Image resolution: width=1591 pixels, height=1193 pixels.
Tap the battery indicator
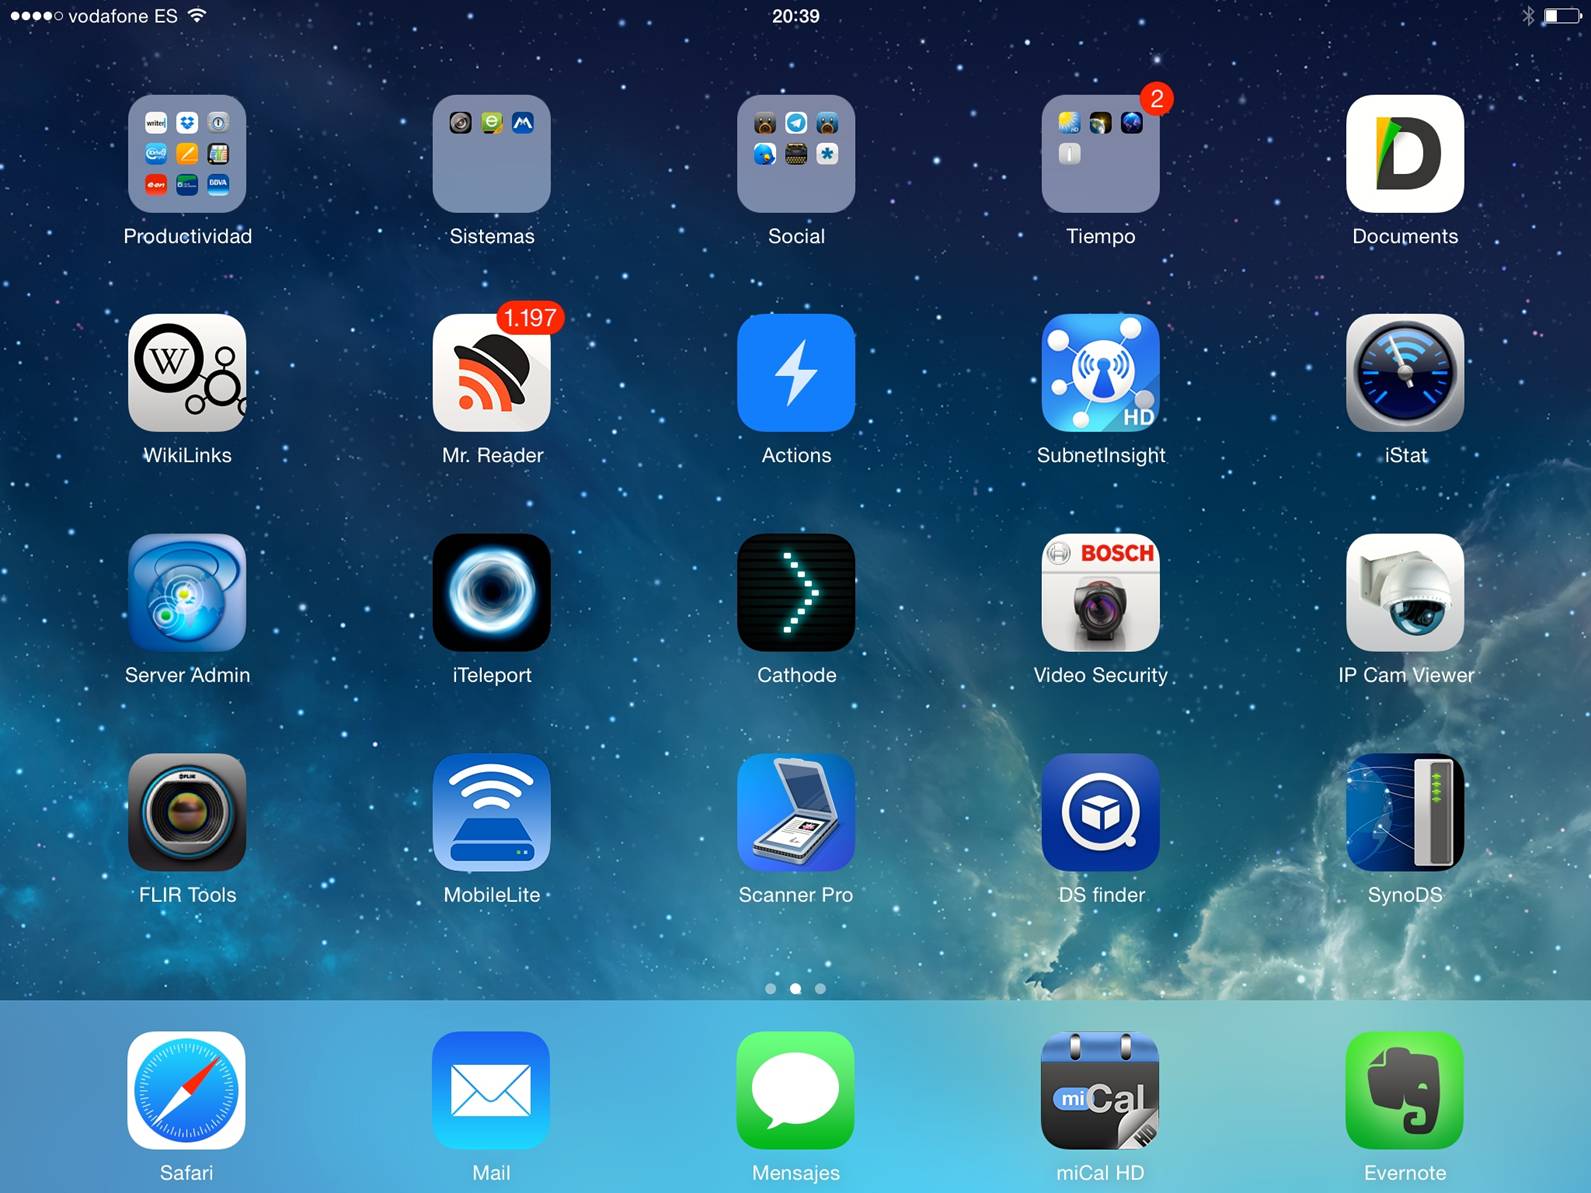pyautogui.click(x=1562, y=15)
